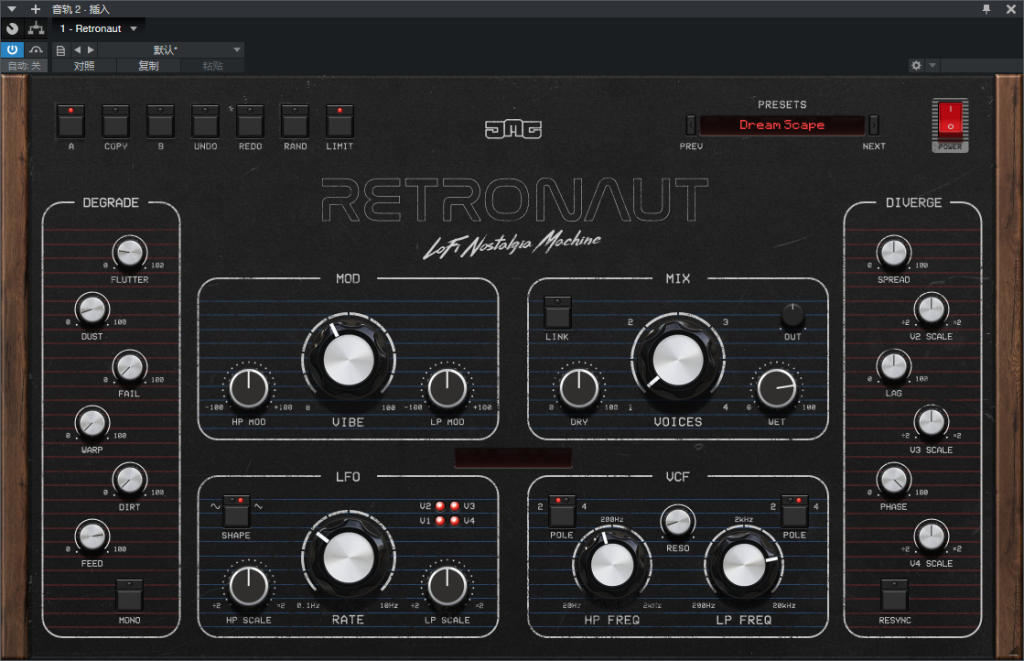The height and width of the screenshot is (661, 1024).
Task: Click the PHASE knob
Action: (893, 479)
